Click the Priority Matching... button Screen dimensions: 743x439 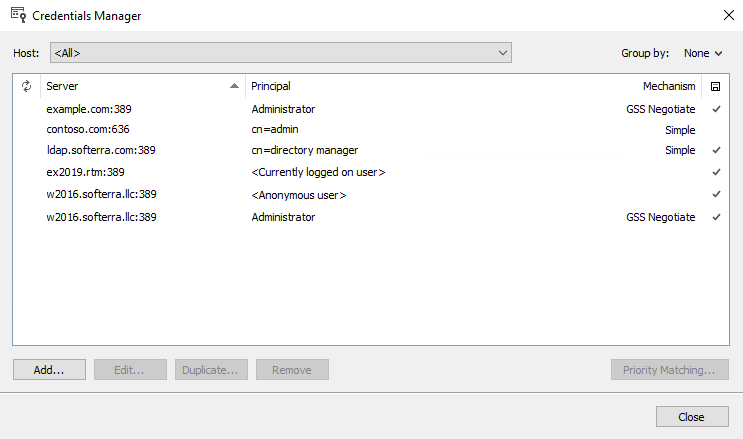pyautogui.click(x=668, y=370)
